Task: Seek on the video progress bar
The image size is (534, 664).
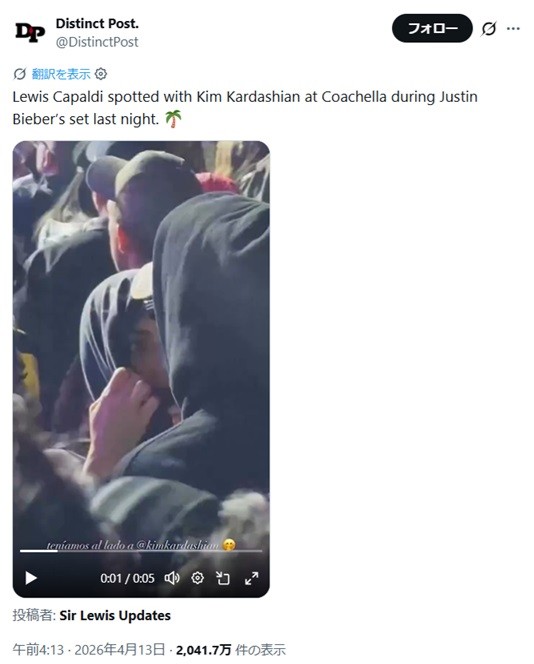Action: (141, 551)
